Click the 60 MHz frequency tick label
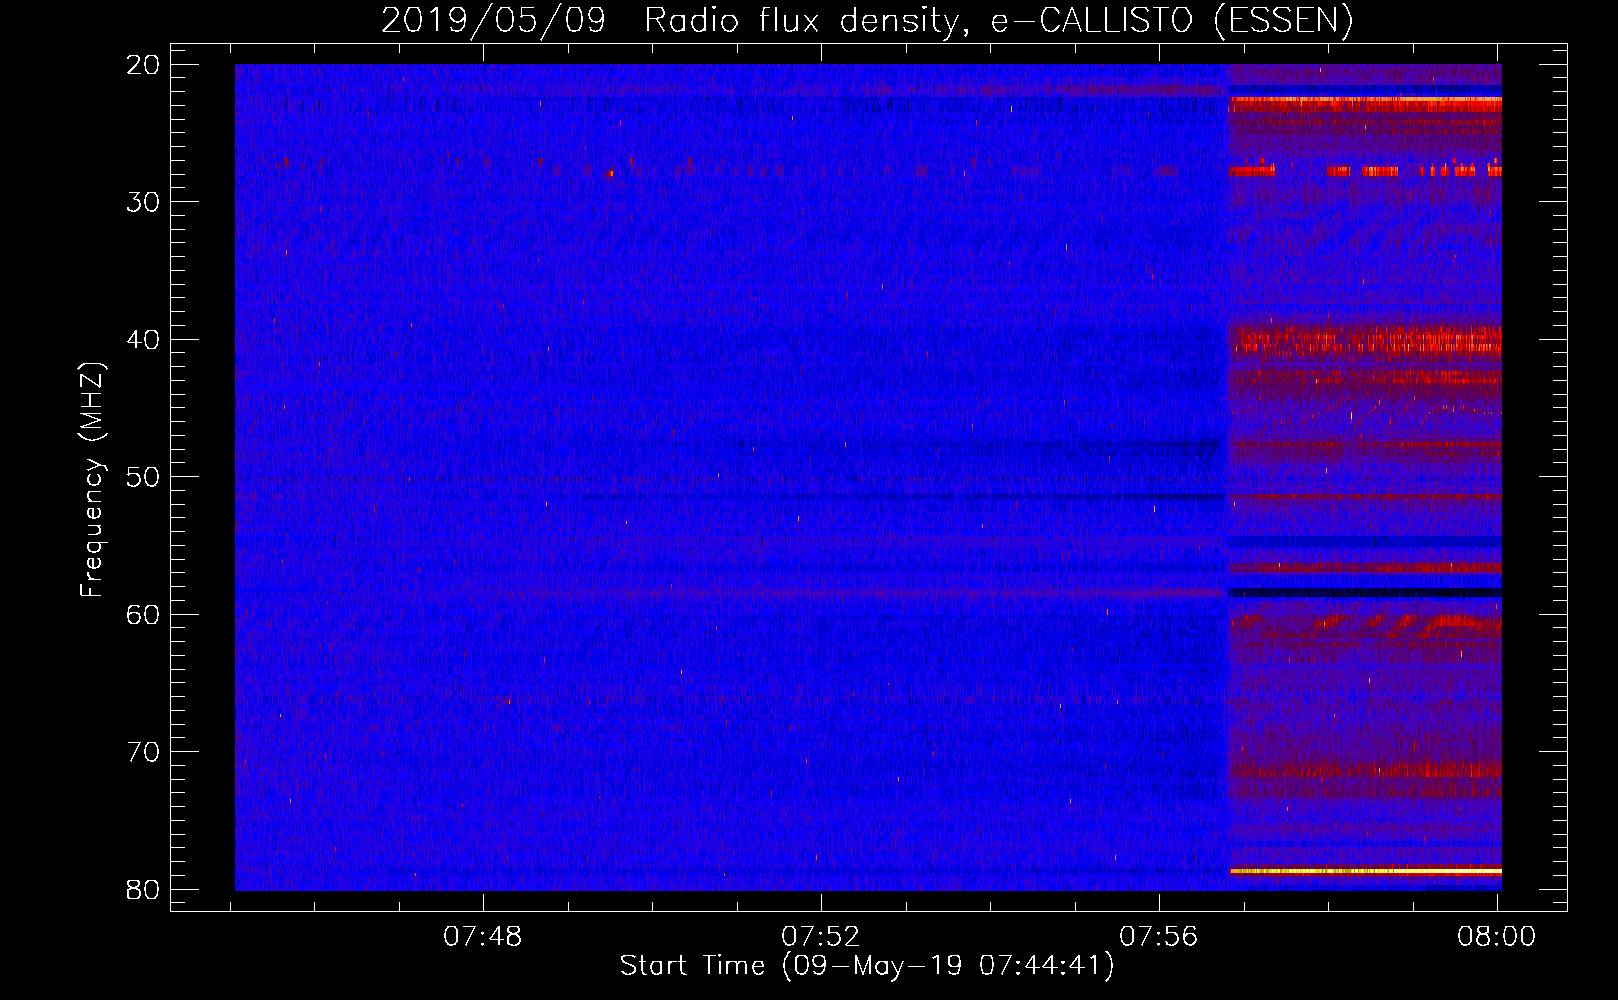The width and height of the screenshot is (1618, 1000). coord(144,614)
